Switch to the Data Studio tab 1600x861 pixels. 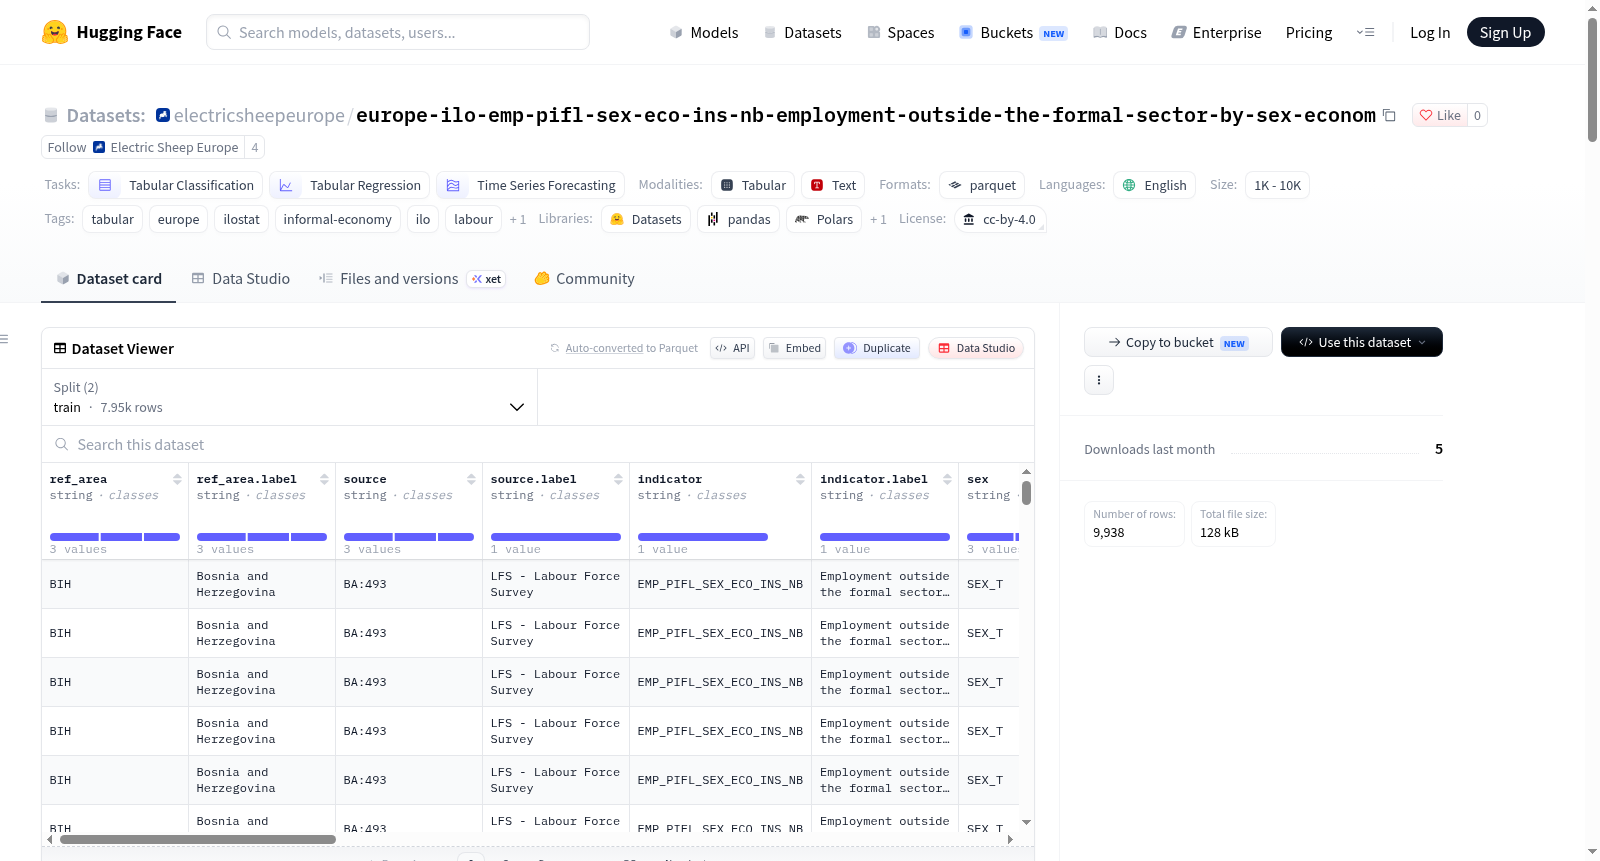pyautogui.click(x=241, y=279)
